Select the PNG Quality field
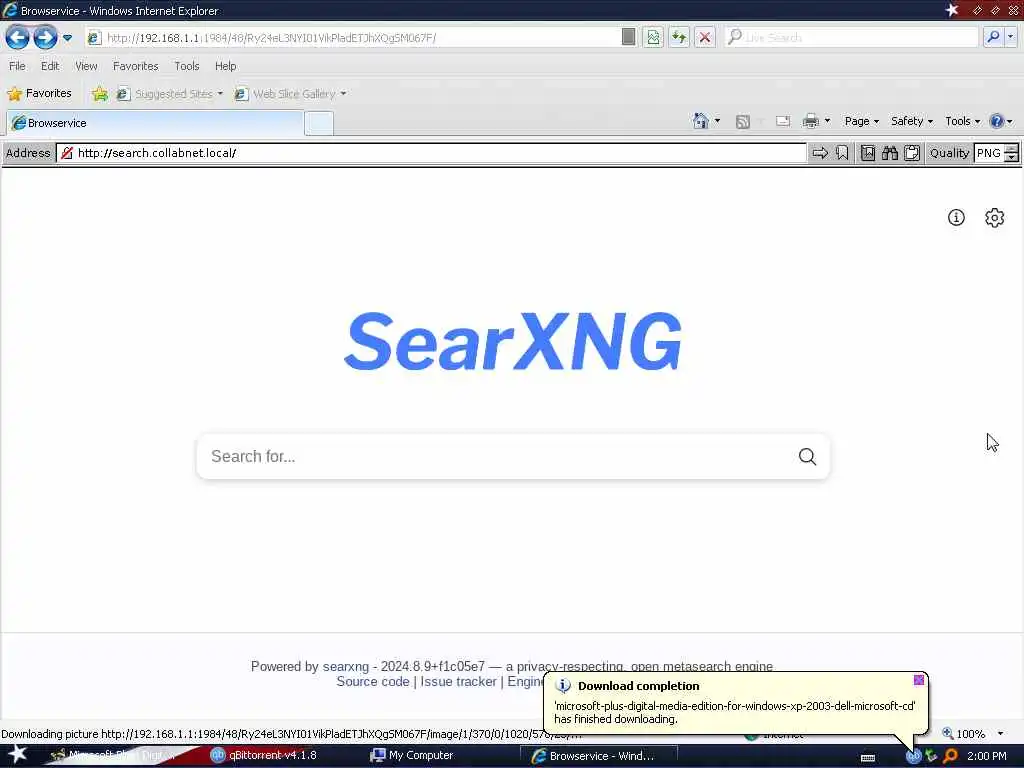Viewport: 1024px width, 768px height. pos(989,153)
